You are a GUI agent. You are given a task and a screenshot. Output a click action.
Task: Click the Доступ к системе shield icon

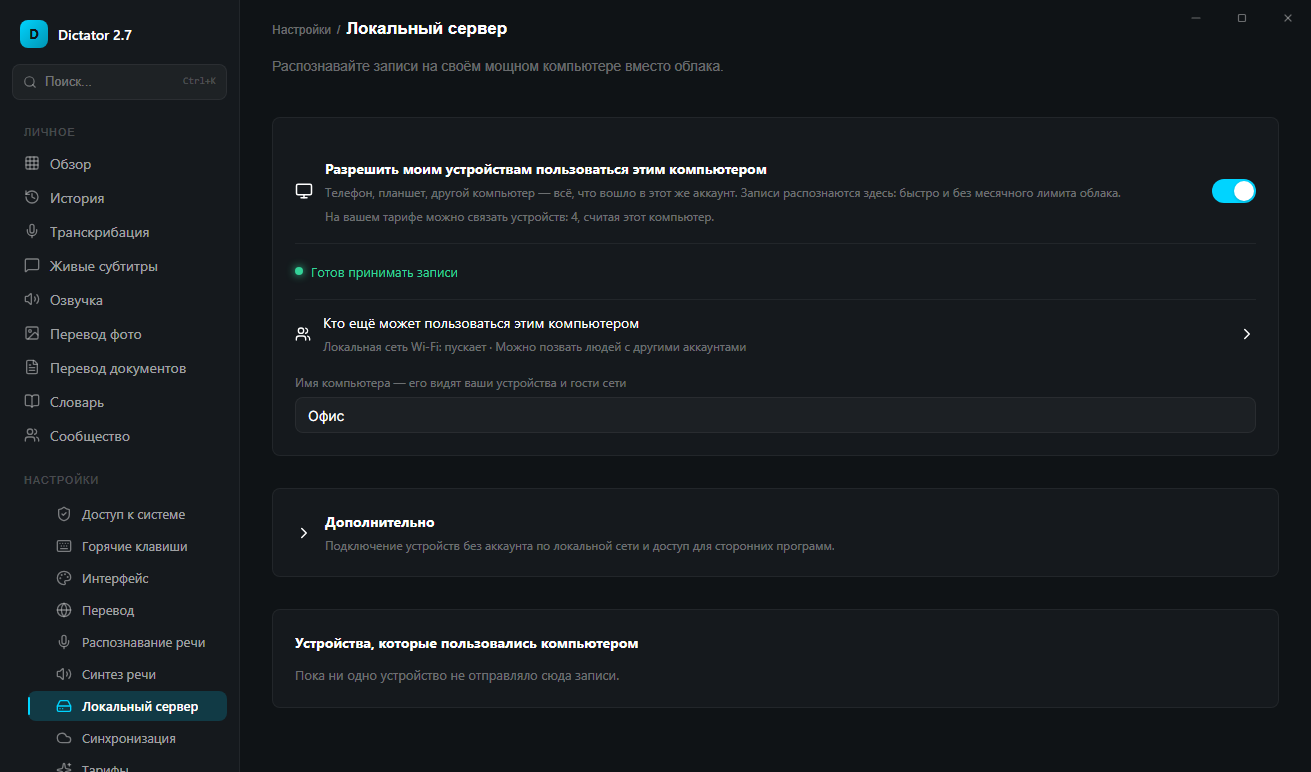click(64, 514)
